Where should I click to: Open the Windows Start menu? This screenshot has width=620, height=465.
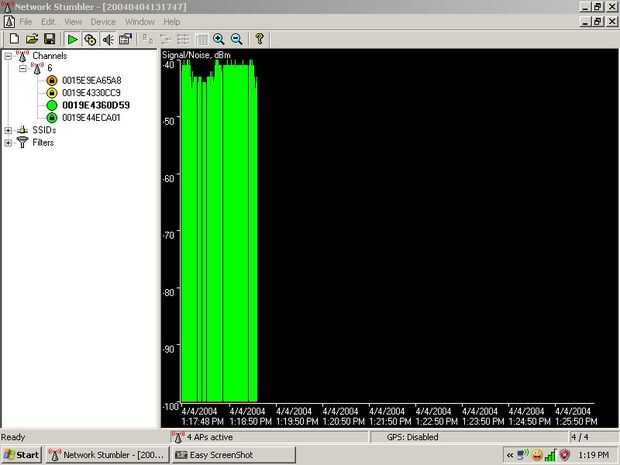[21, 455]
